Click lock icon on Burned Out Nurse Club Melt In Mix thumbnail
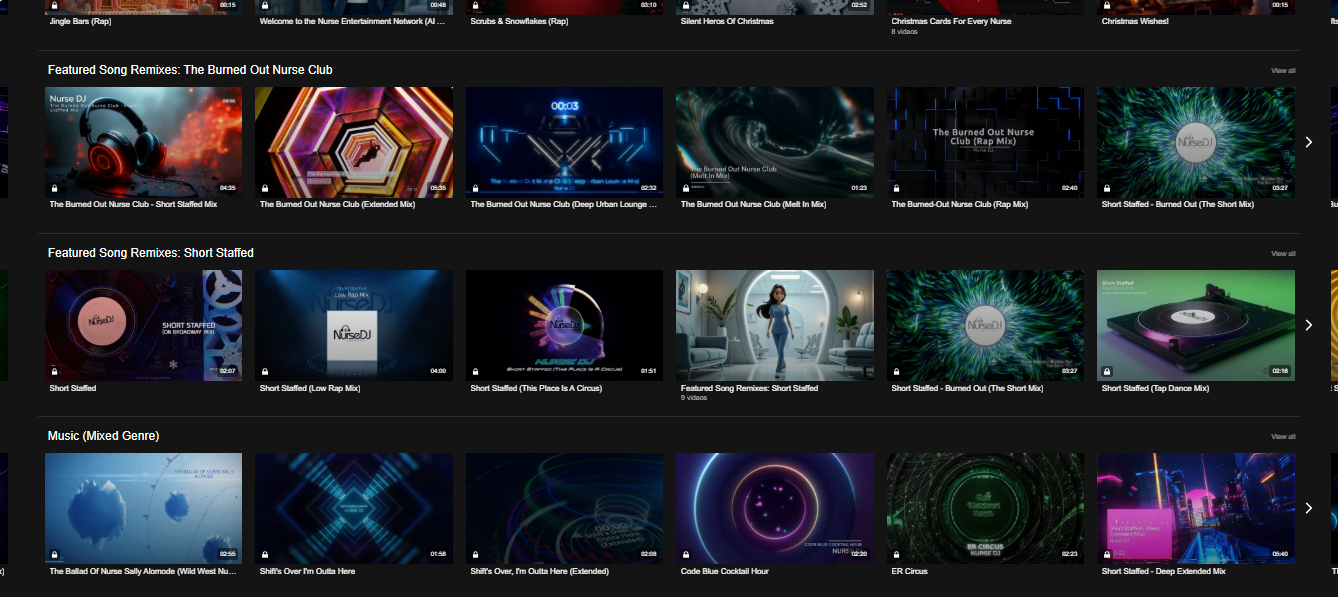This screenshot has height=597, width=1338. coord(685,188)
